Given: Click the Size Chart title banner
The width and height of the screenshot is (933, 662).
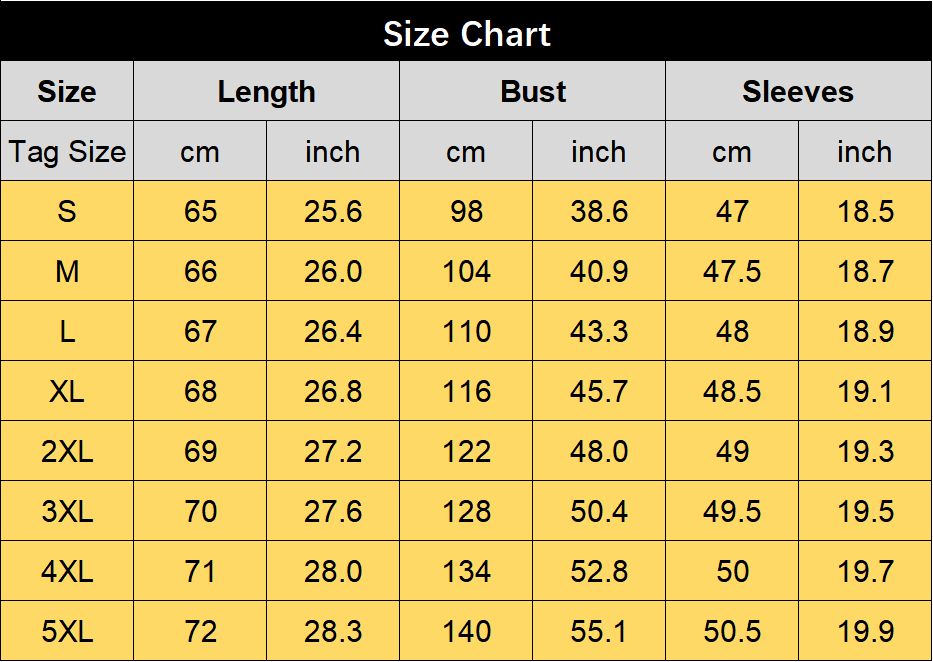Looking at the screenshot, I should pyautogui.click(x=466, y=31).
